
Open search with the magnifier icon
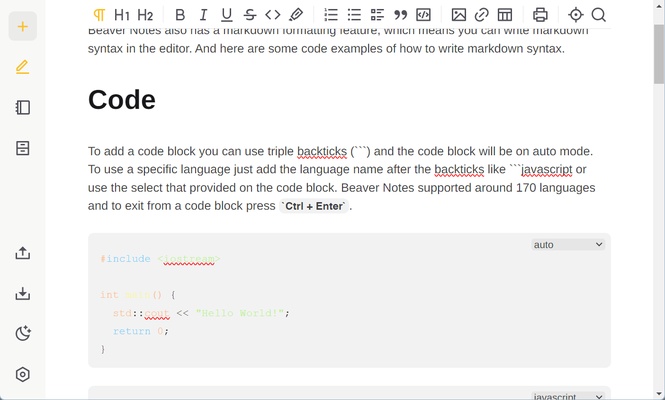598,15
